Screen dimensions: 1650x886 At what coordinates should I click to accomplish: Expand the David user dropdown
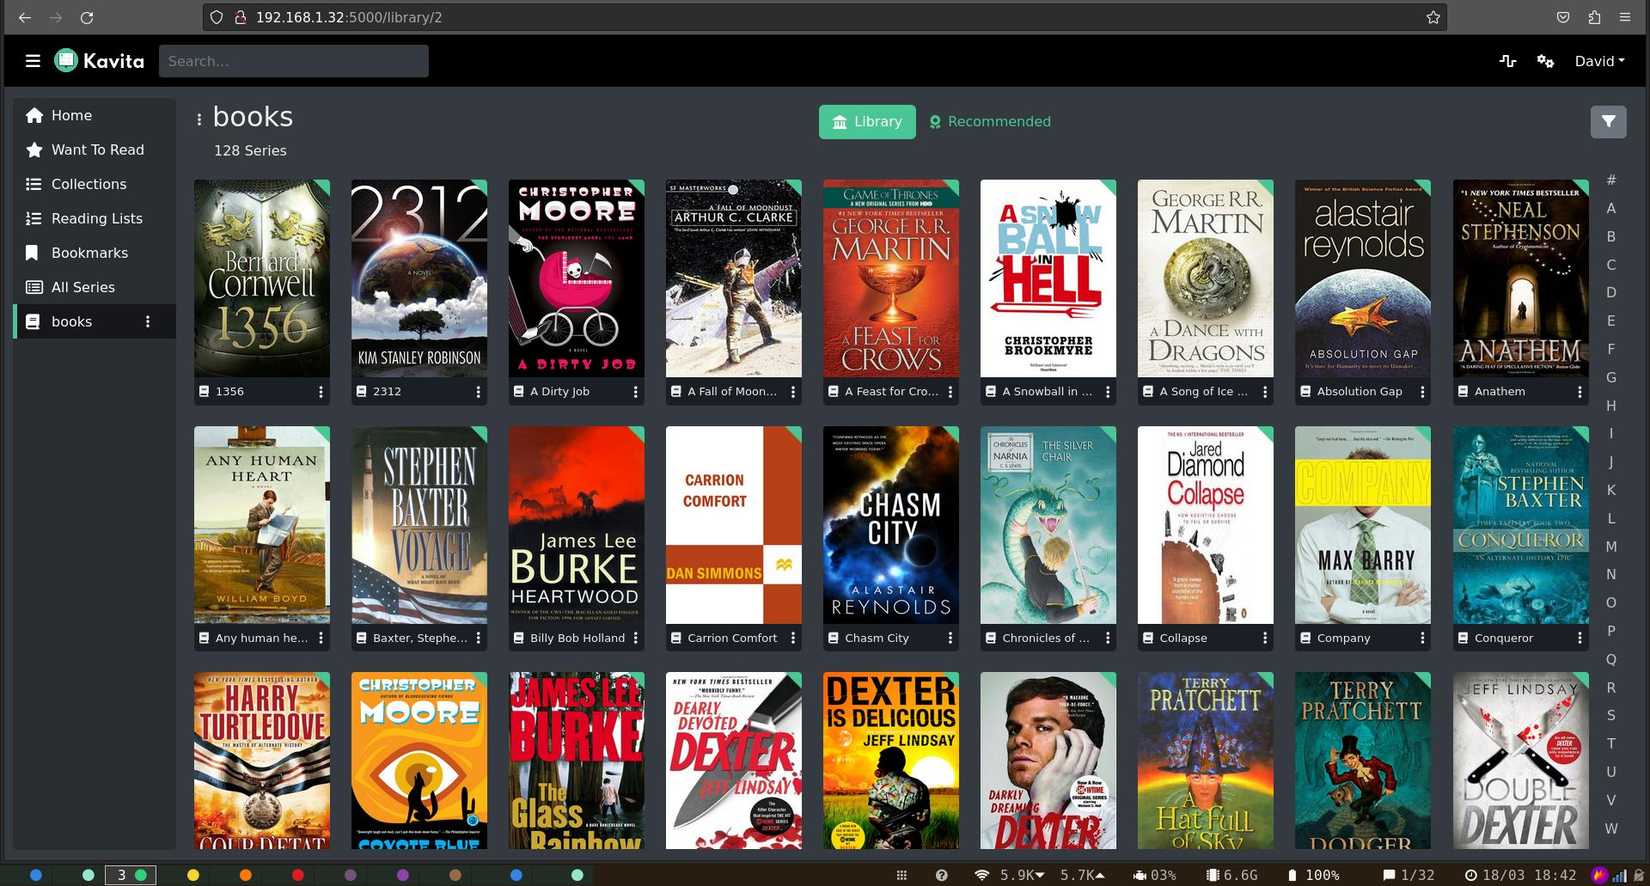tap(1599, 61)
